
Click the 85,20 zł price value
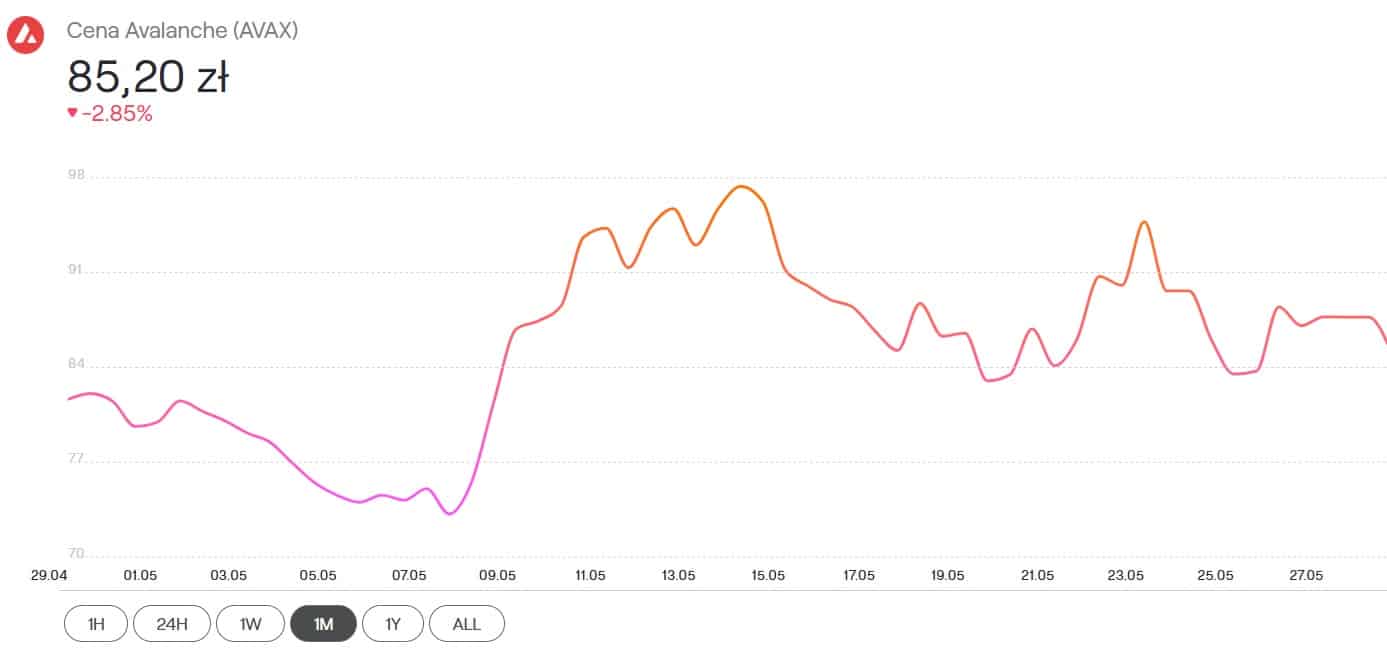(x=148, y=76)
